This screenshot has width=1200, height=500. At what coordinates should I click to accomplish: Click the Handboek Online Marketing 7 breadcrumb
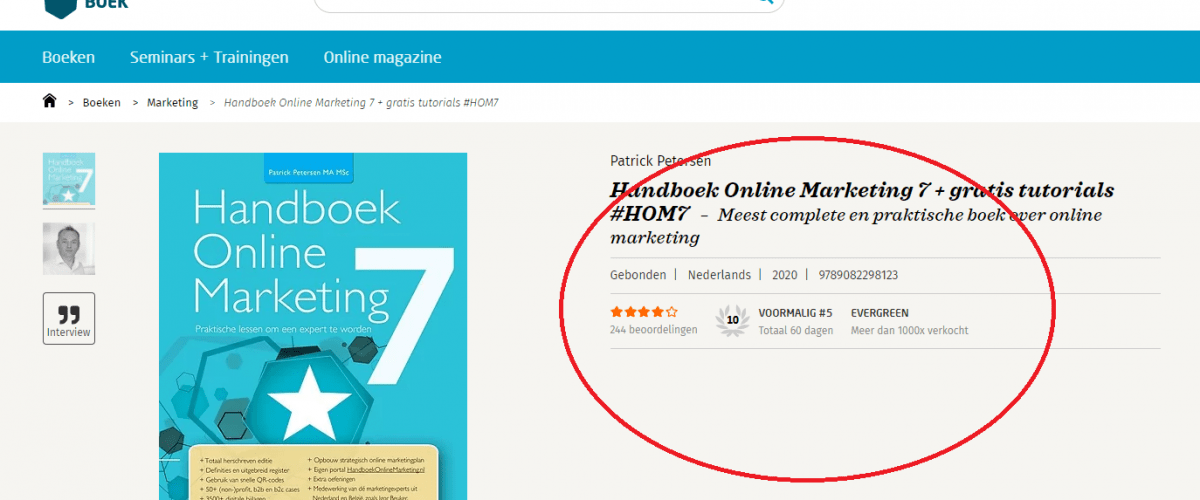click(361, 103)
